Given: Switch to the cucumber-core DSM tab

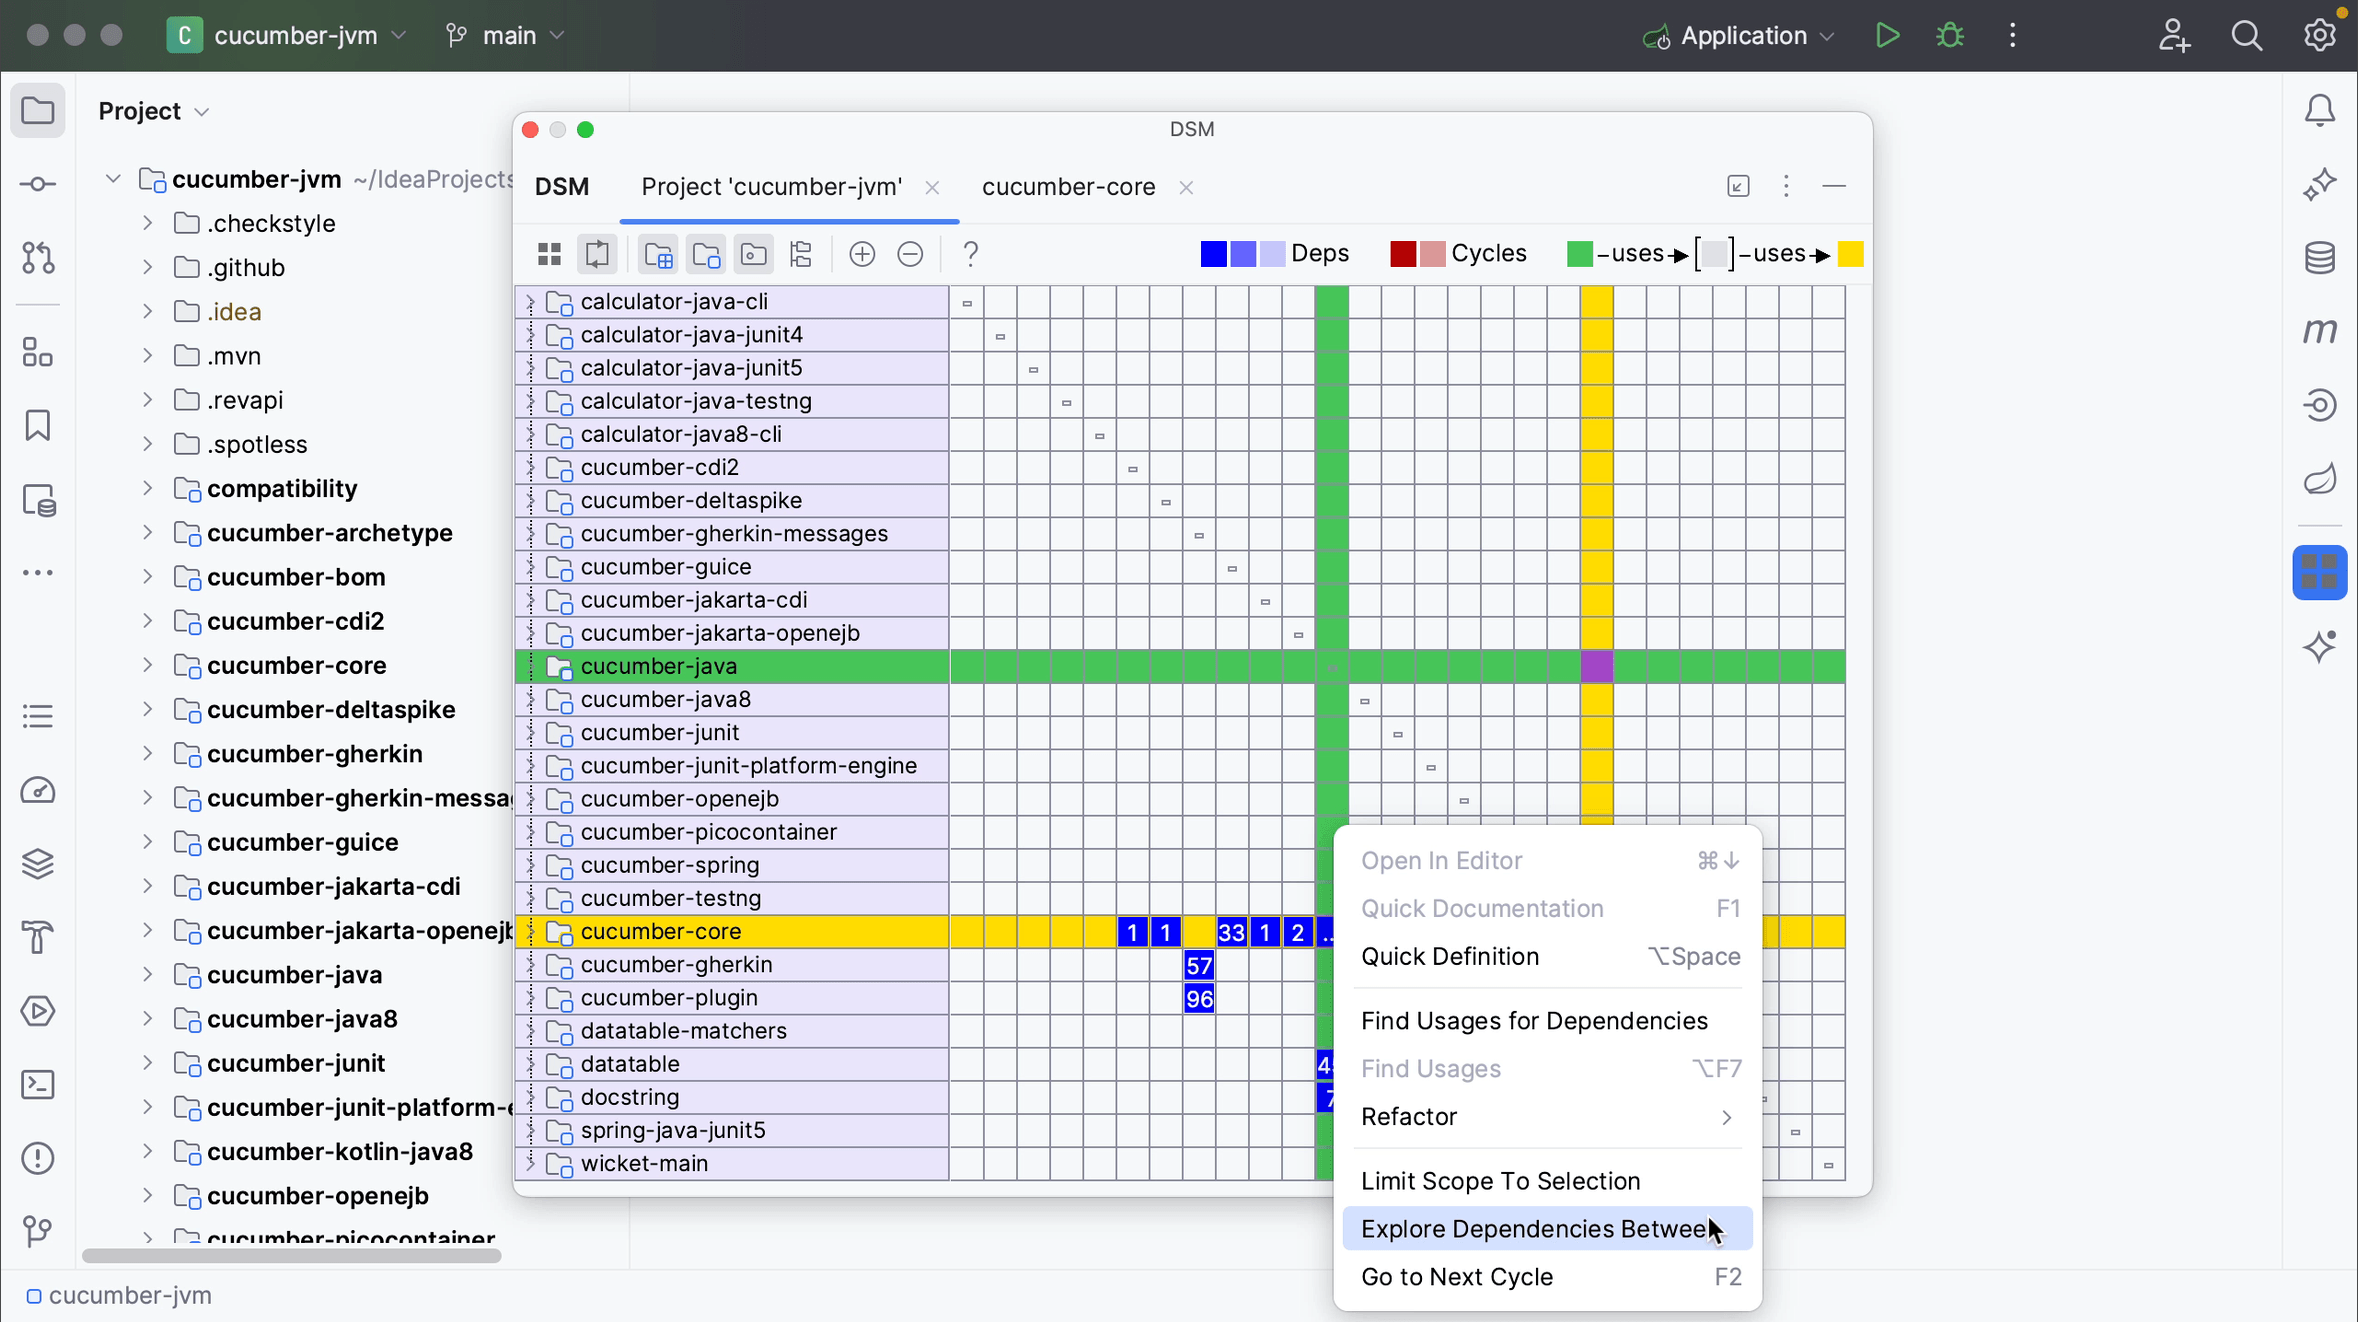Looking at the screenshot, I should pyautogui.click(x=1068, y=187).
